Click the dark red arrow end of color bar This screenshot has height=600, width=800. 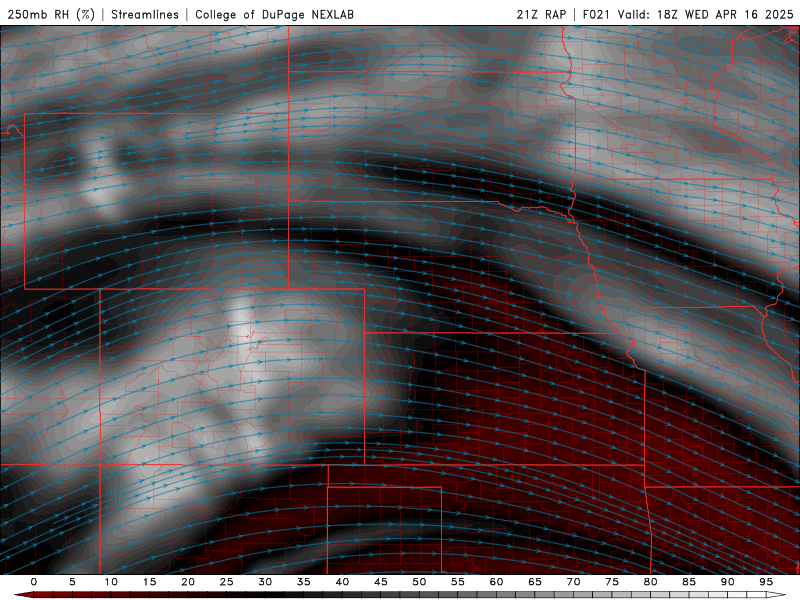(x=23, y=595)
